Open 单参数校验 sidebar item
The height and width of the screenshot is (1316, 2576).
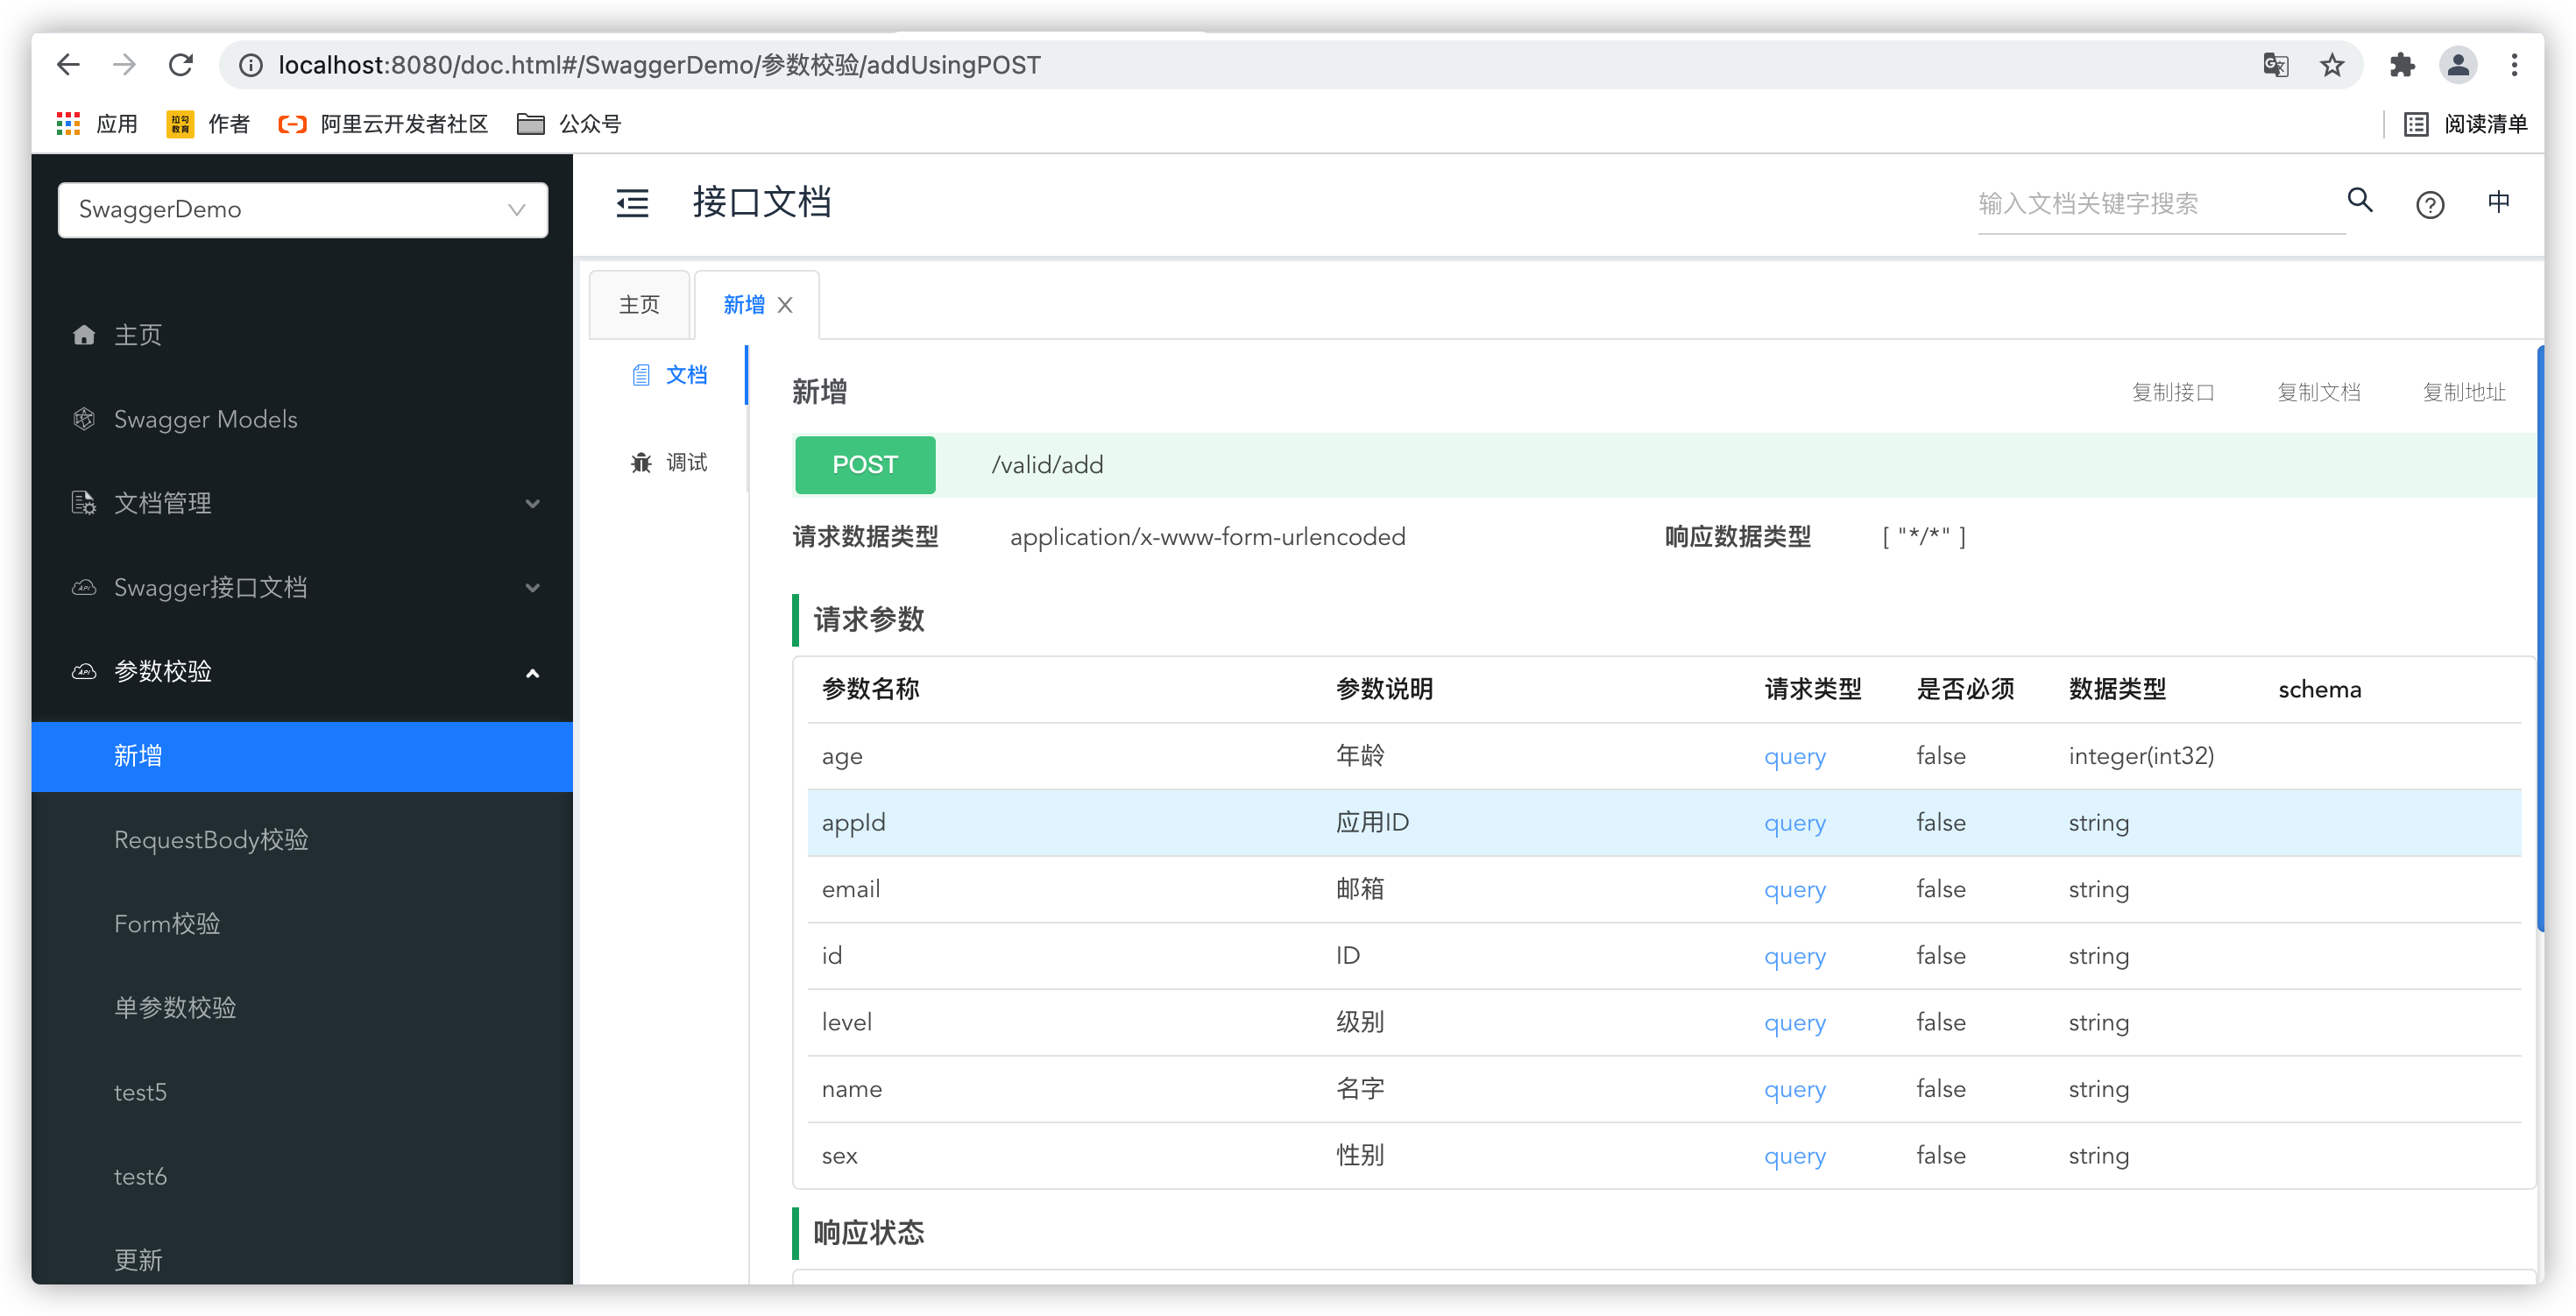click(302, 1008)
